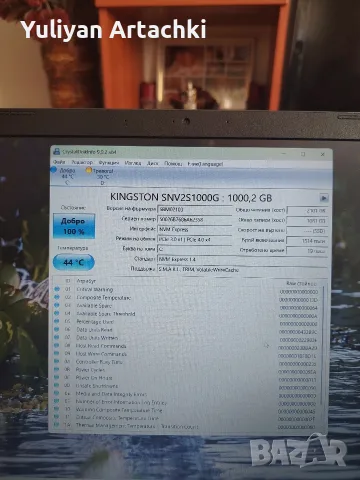Click the next disk arrow button
Screen dimensions: 360x480
324,198
